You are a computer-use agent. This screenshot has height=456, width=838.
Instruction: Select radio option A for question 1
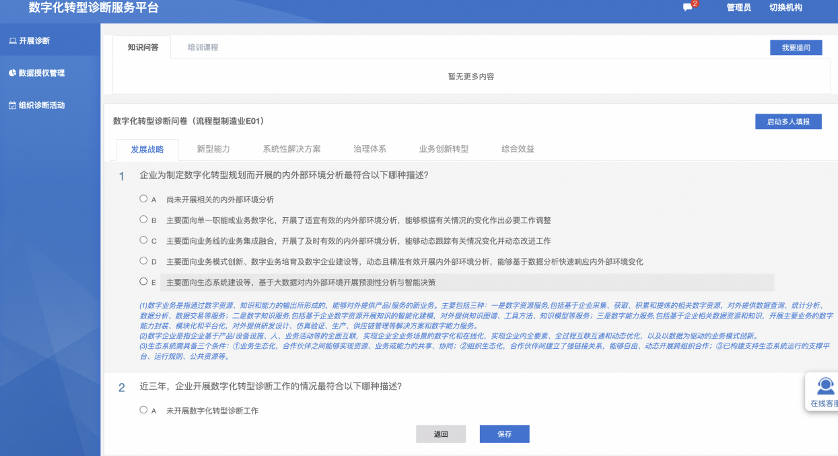tap(143, 198)
